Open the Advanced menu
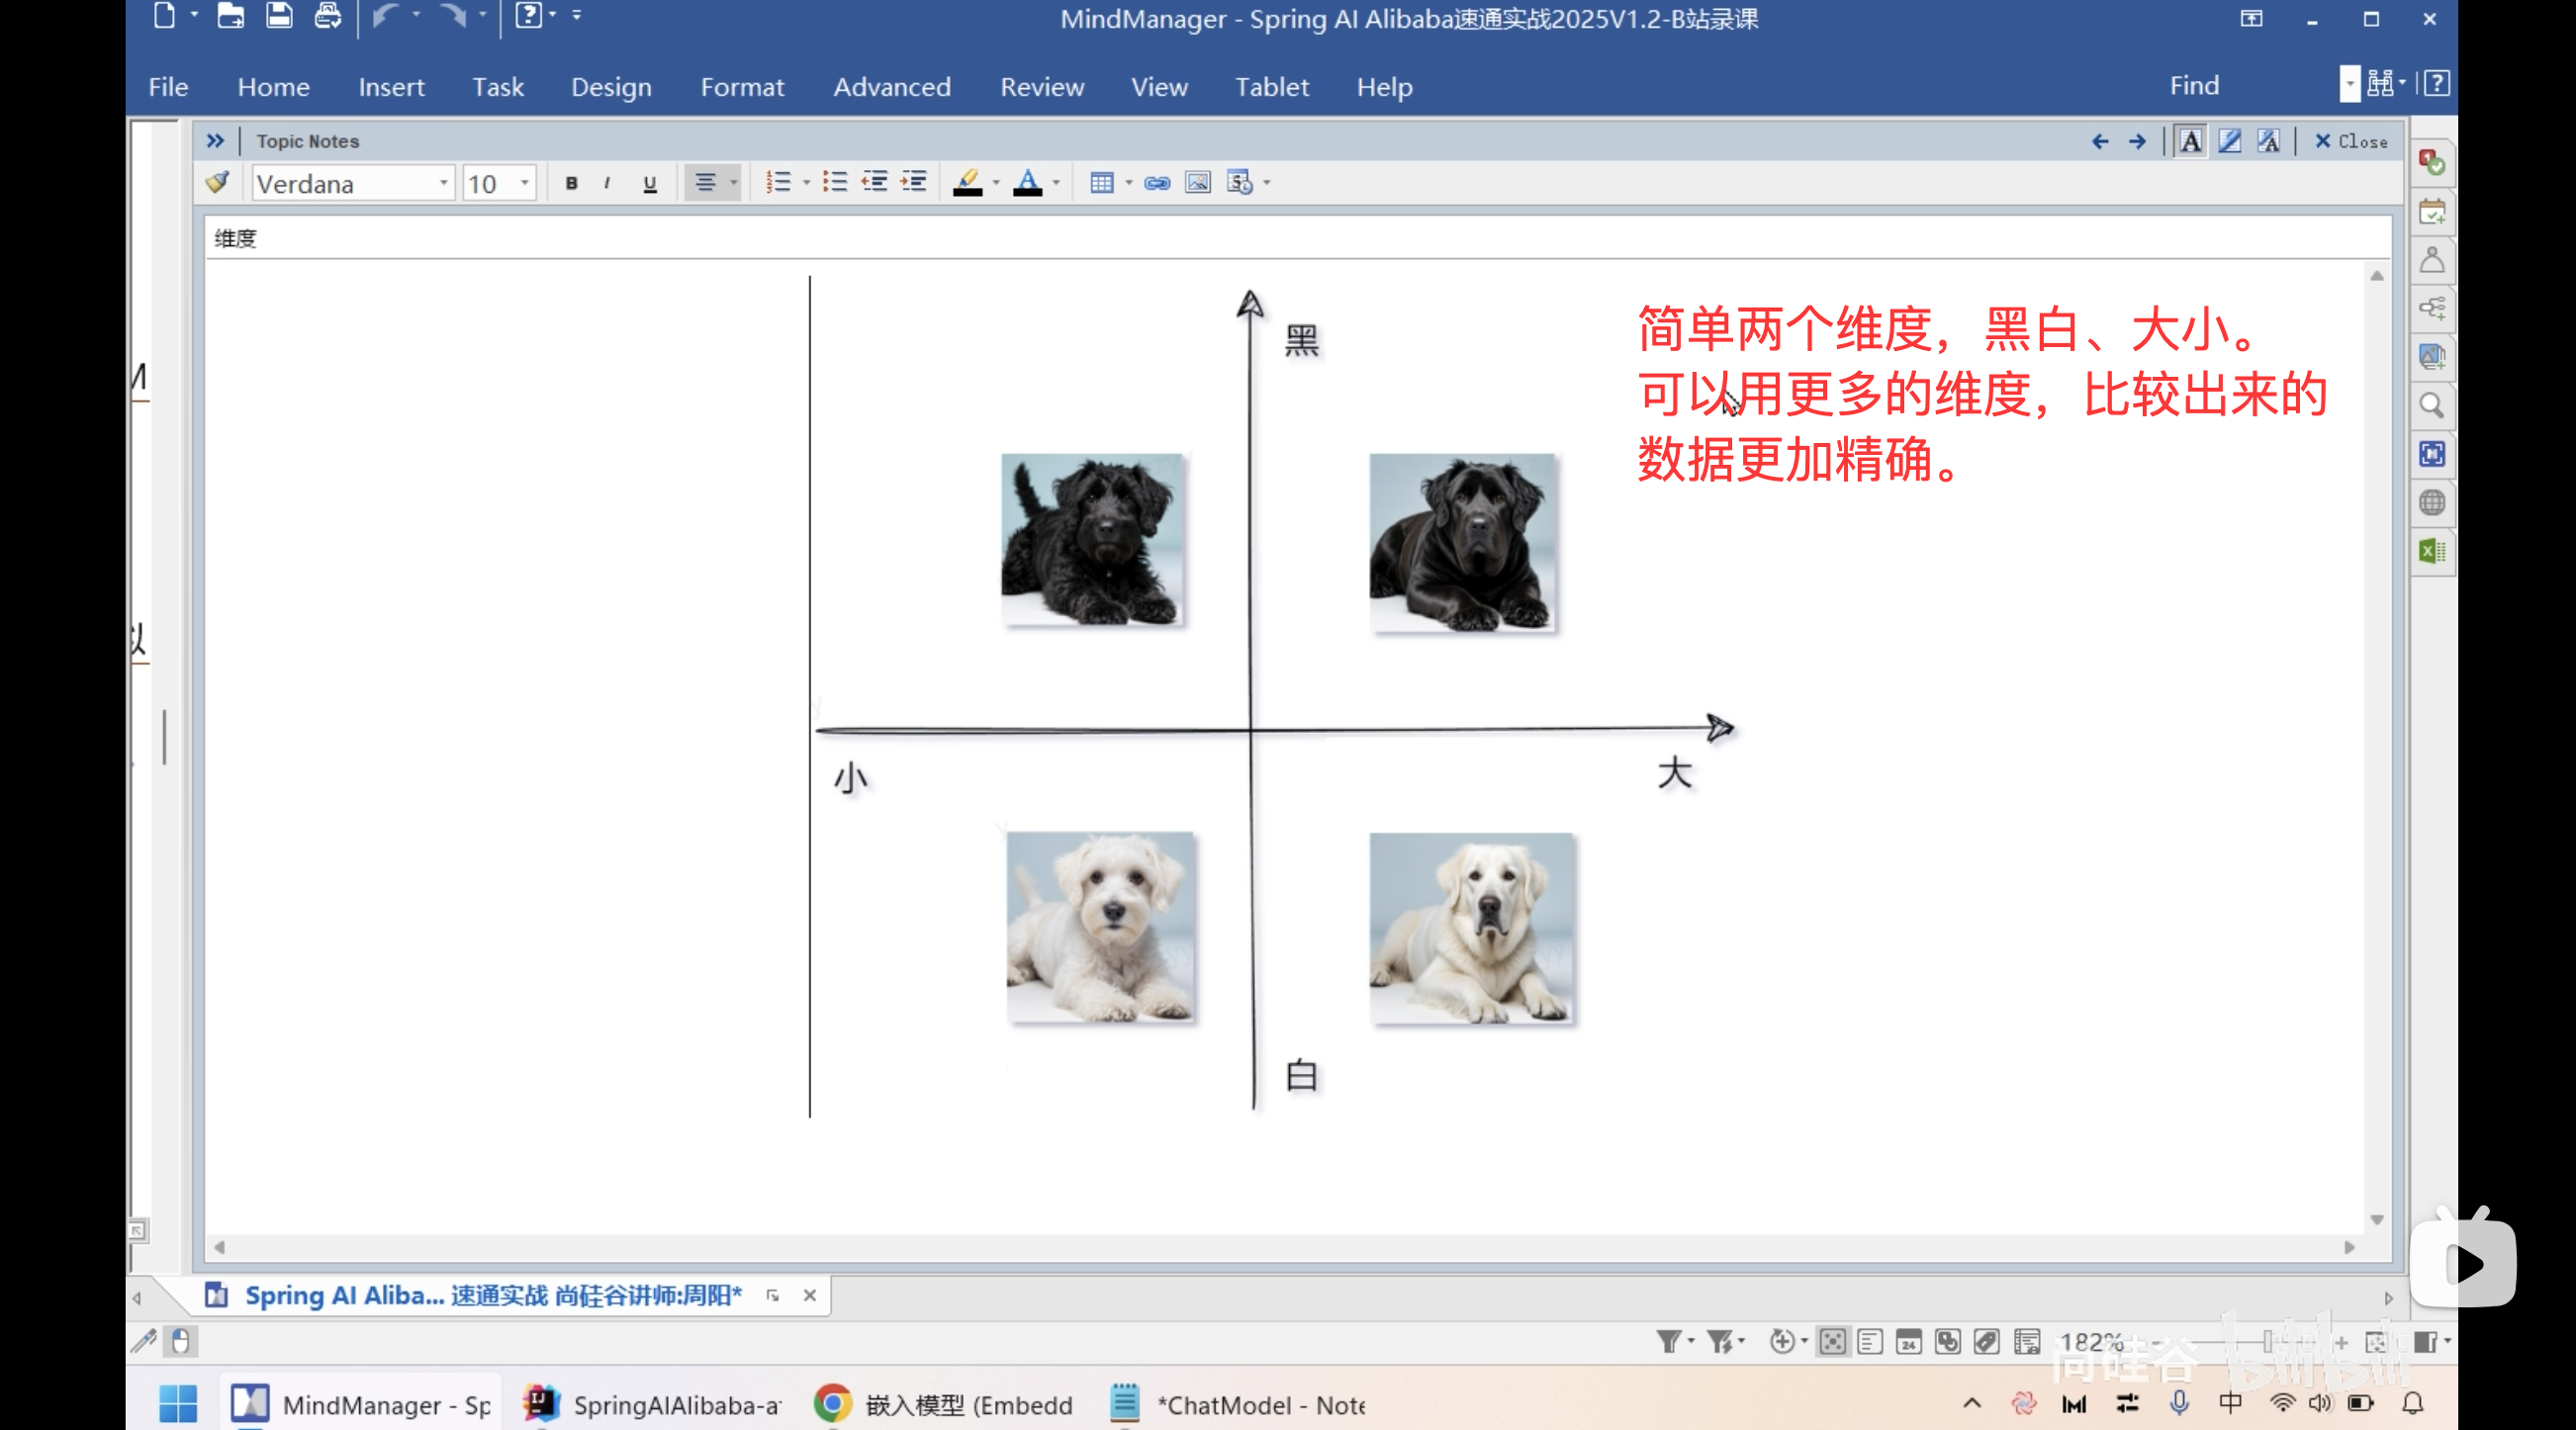This screenshot has height=1430, width=2576. pos(892,87)
